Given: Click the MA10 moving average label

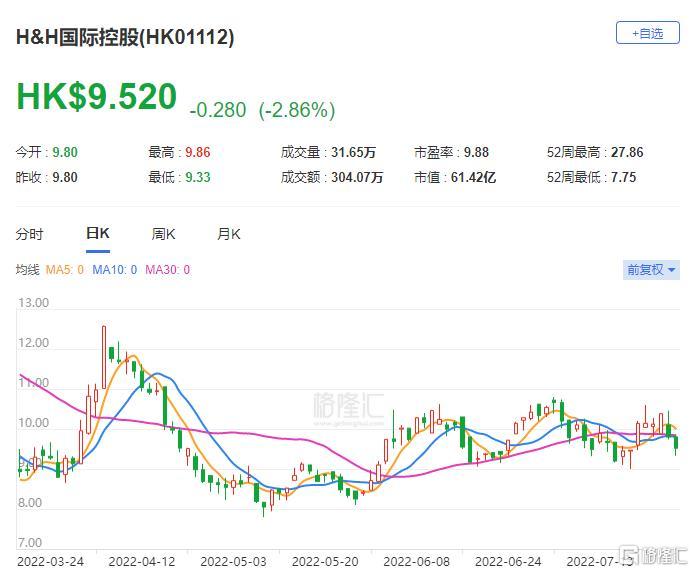Looking at the screenshot, I should 115,270.
